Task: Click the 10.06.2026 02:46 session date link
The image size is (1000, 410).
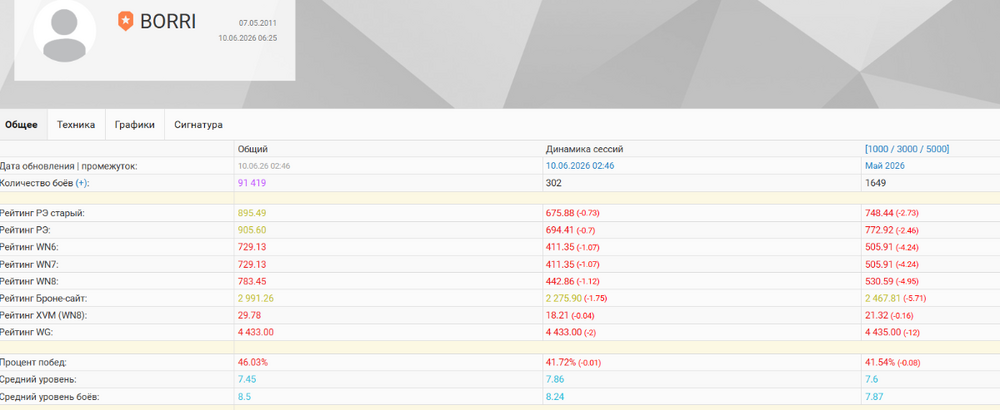Action: [580, 166]
